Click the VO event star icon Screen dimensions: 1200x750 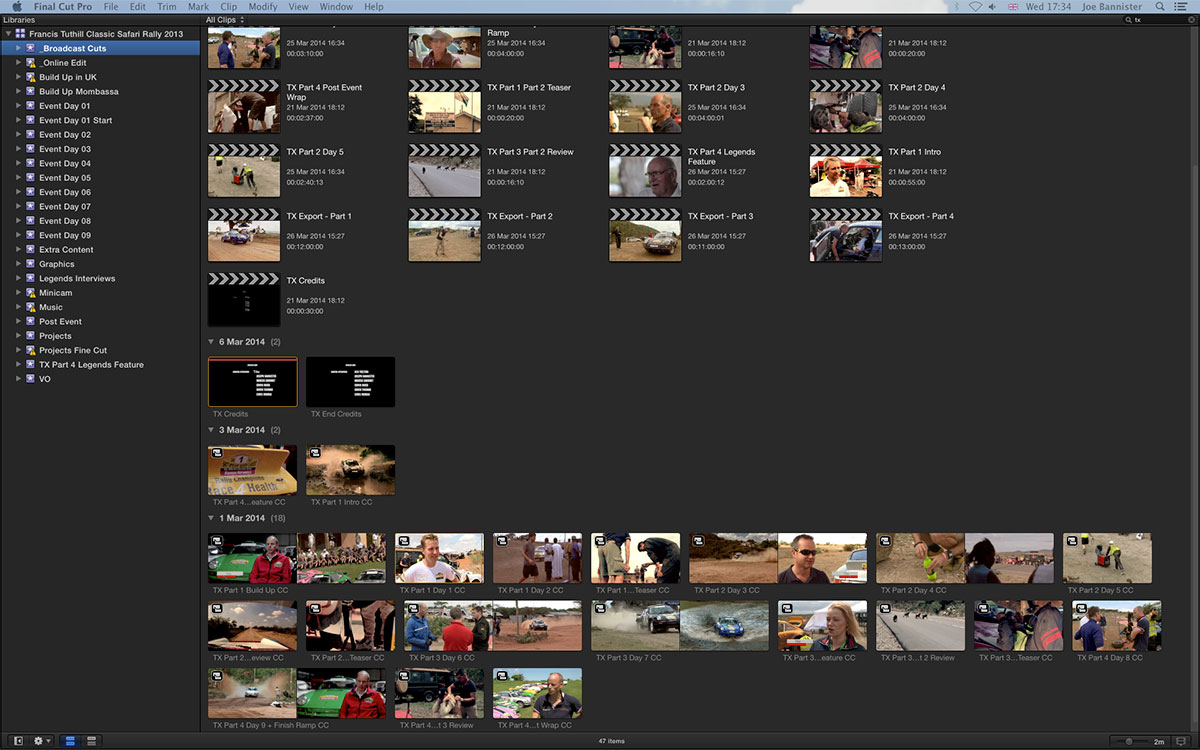pos(31,379)
